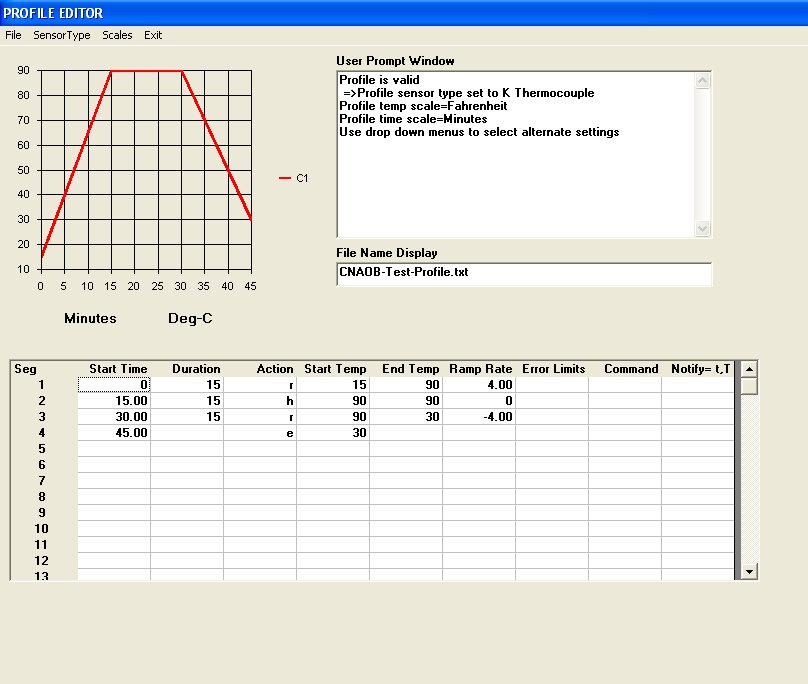Click the table's scroll down arrow
808x684 pixels.
point(748,571)
